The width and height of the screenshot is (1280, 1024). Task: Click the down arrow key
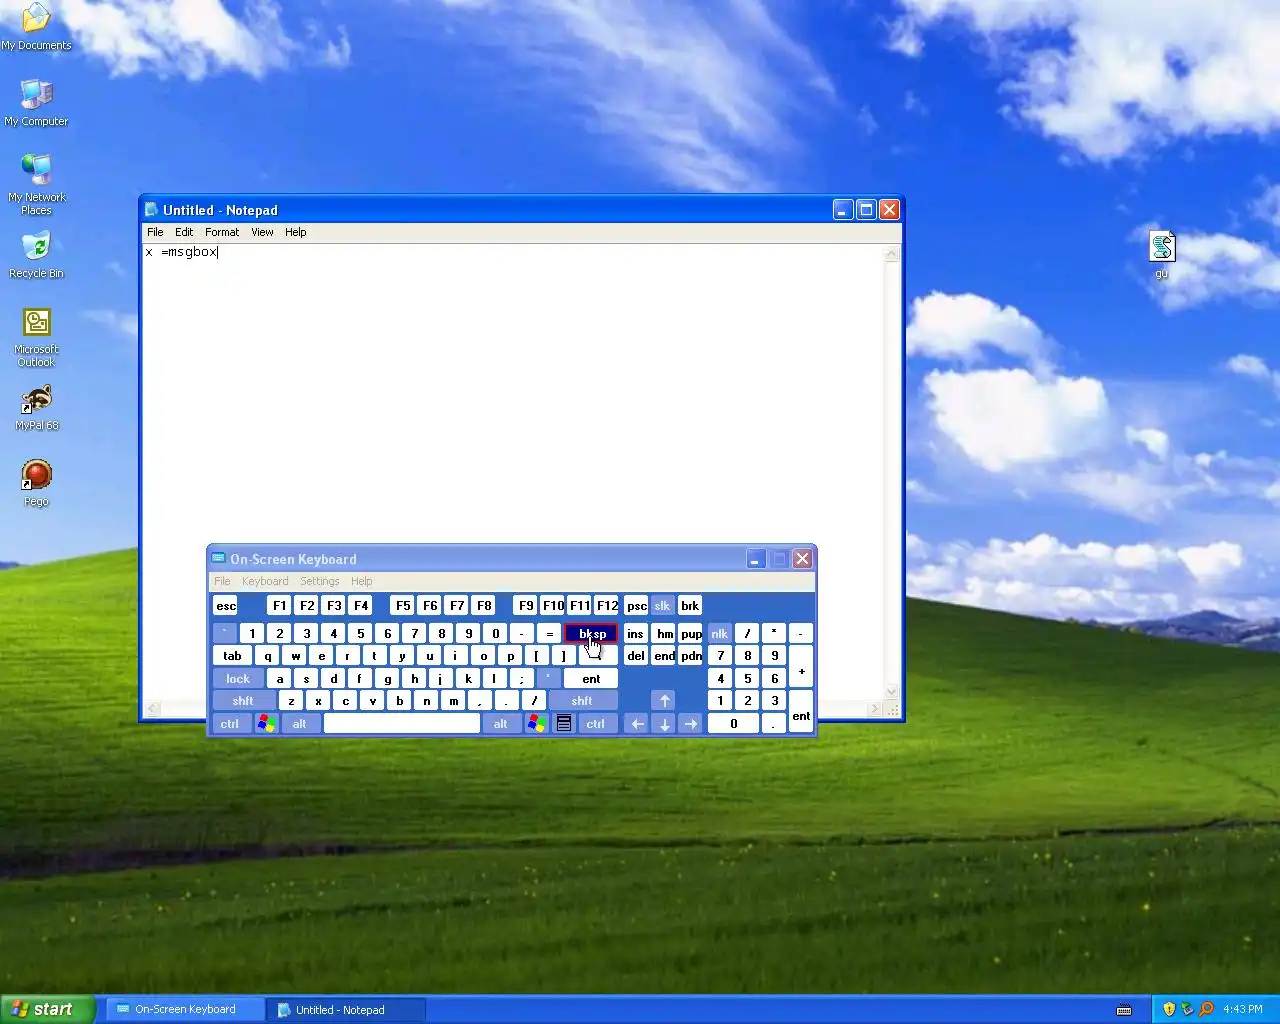coord(664,723)
